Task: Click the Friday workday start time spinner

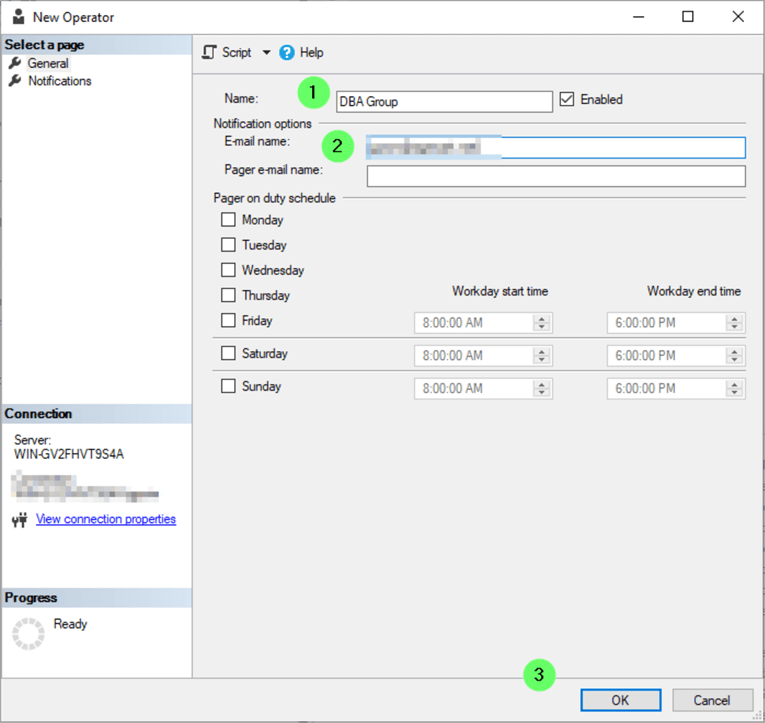Action: 542,323
